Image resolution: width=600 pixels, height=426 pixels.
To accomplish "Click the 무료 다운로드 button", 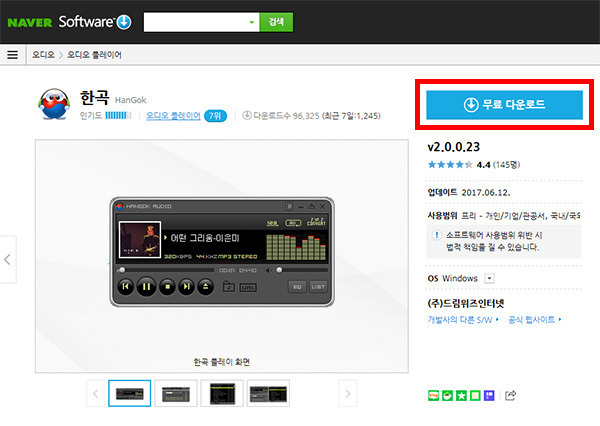I will point(504,104).
